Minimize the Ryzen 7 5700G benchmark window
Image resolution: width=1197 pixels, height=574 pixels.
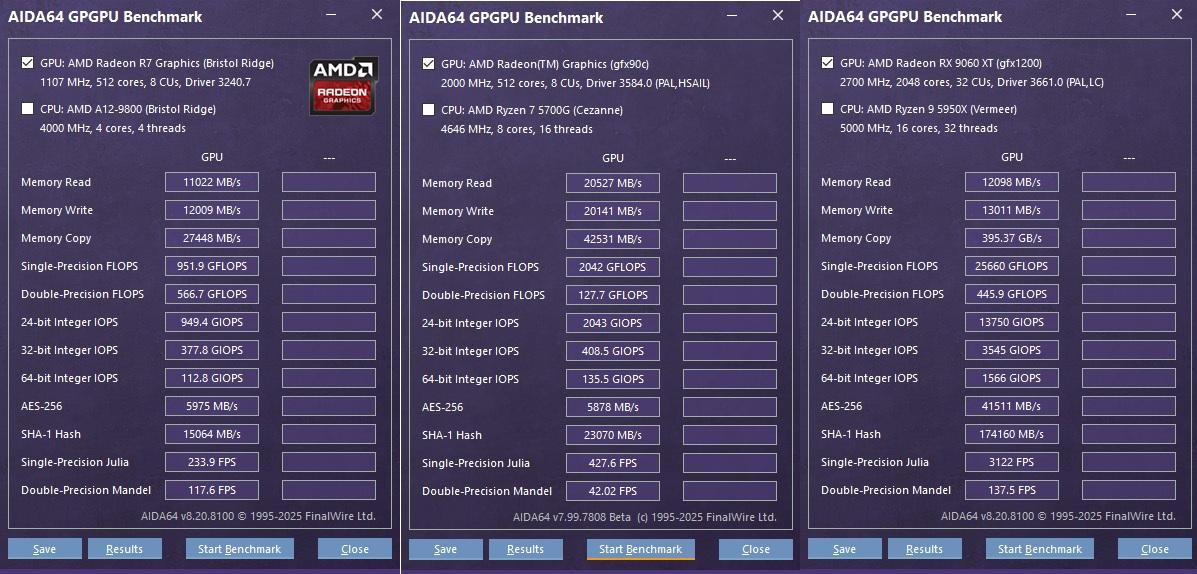pos(731,15)
